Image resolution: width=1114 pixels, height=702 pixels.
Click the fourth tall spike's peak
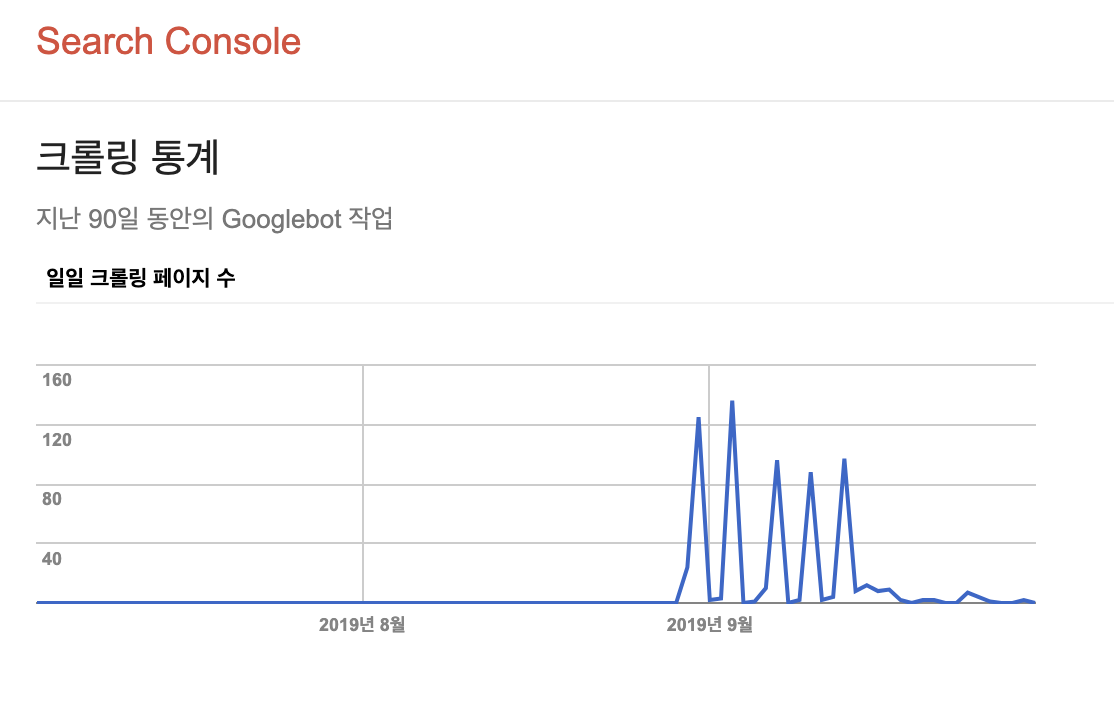tap(810, 473)
